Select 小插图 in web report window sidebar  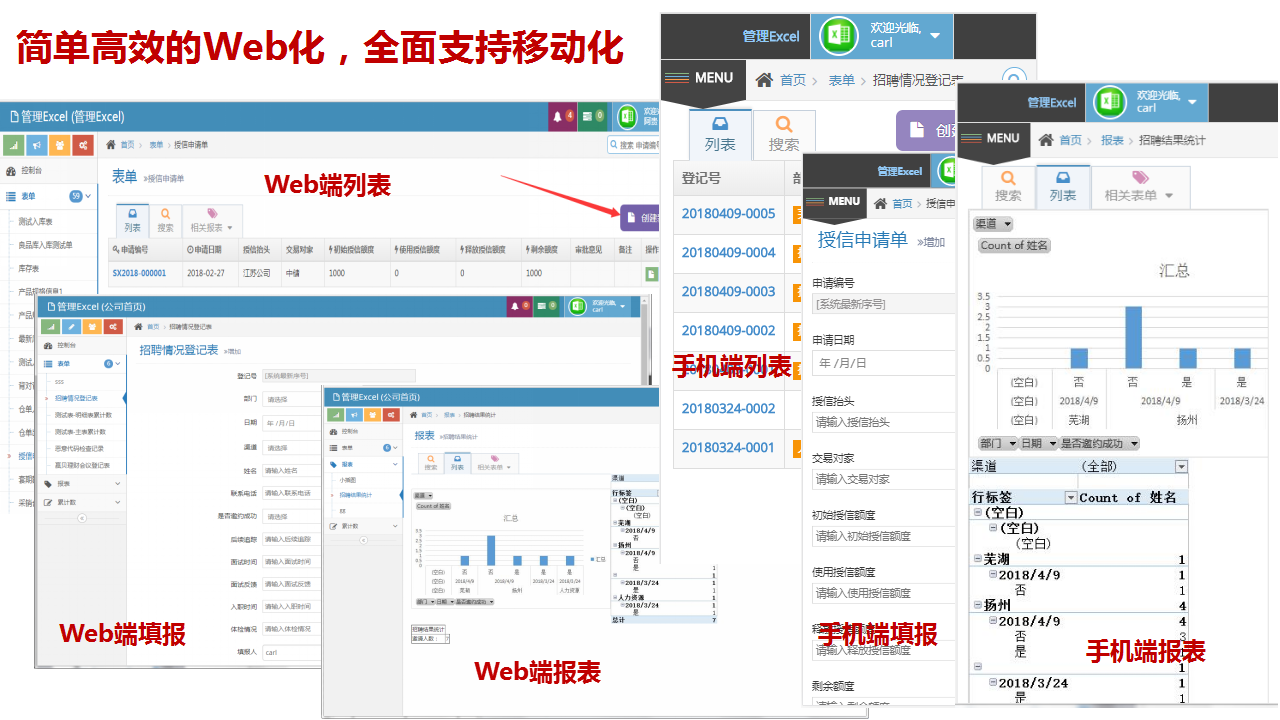coord(349,480)
